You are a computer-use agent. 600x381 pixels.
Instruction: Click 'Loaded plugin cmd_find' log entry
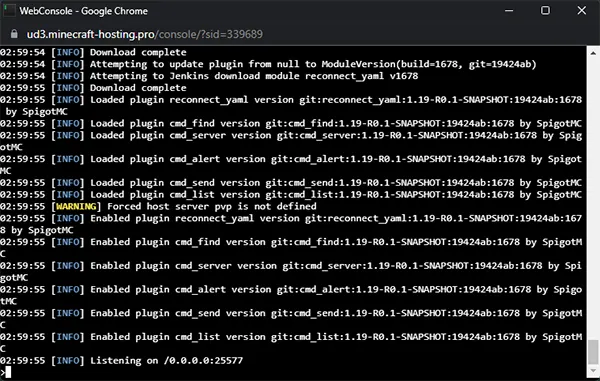click(x=291, y=124)
